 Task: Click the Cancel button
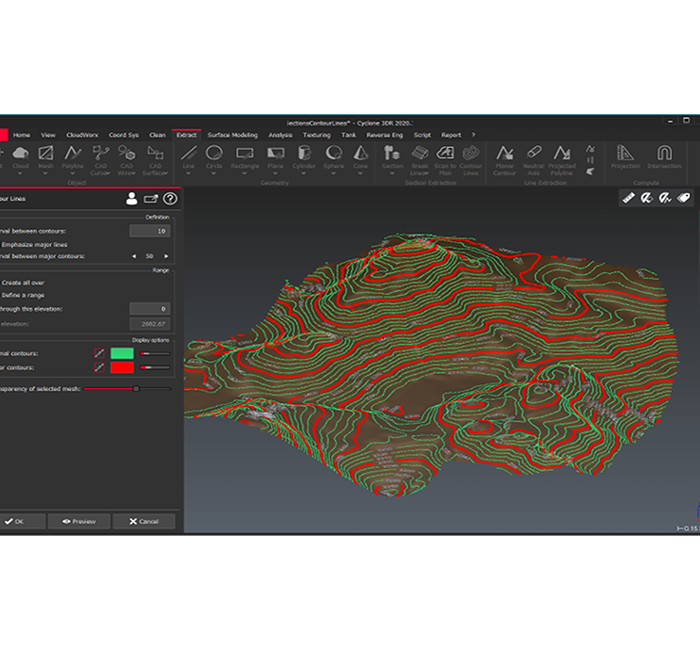point(144,521)
